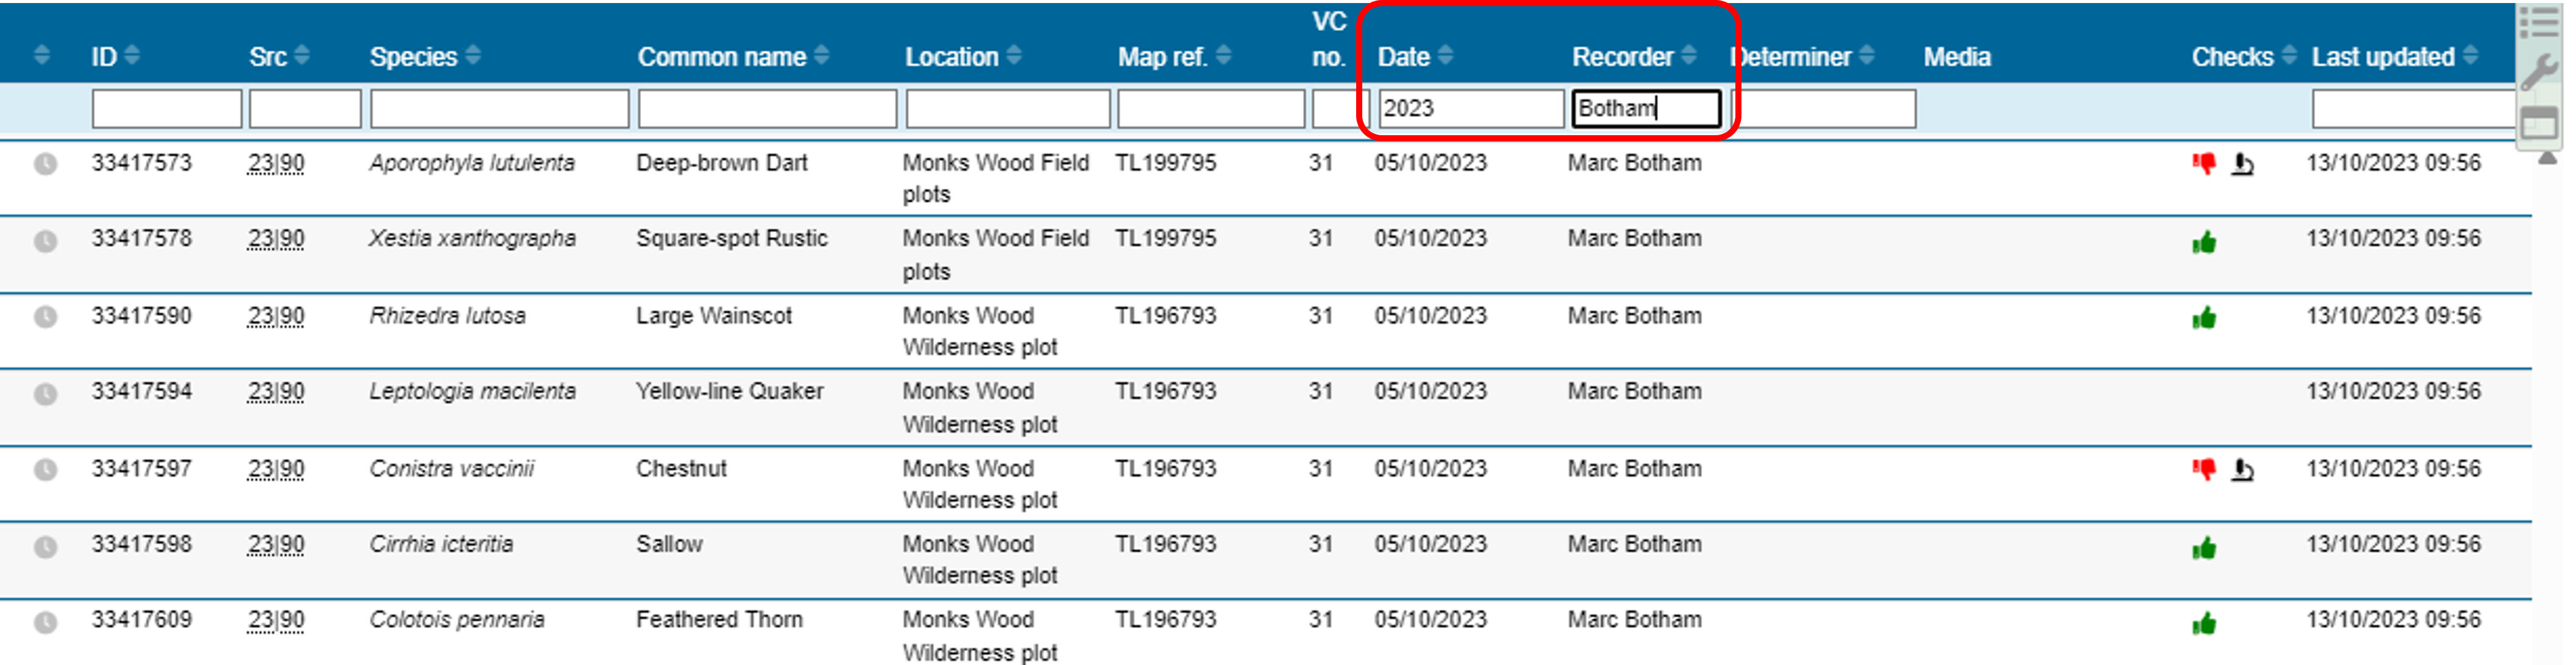The width and height of the screenshot is (2576, 665).
Task: Click the Date filter containing 2023
Action: [1471, 108]
